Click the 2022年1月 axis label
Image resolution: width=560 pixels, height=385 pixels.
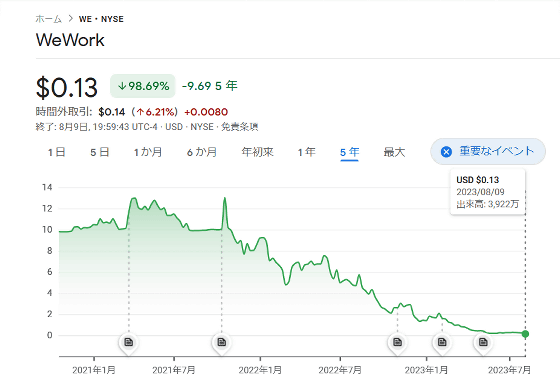tap(260, 370)
